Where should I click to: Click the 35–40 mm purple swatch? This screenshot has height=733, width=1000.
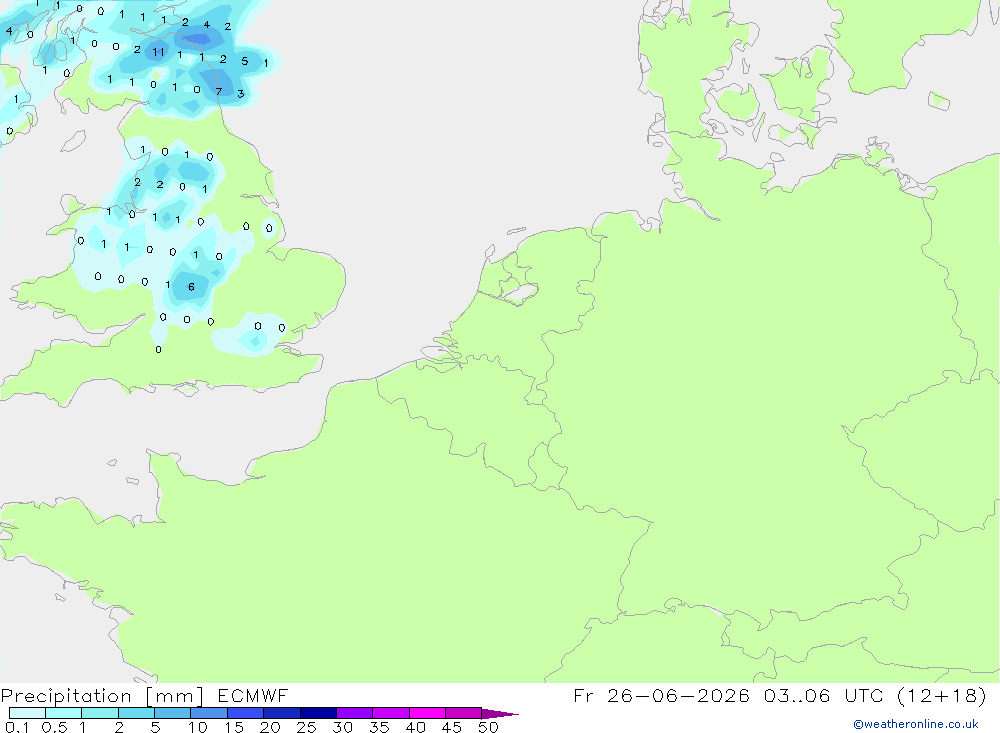tap(391, 713)
